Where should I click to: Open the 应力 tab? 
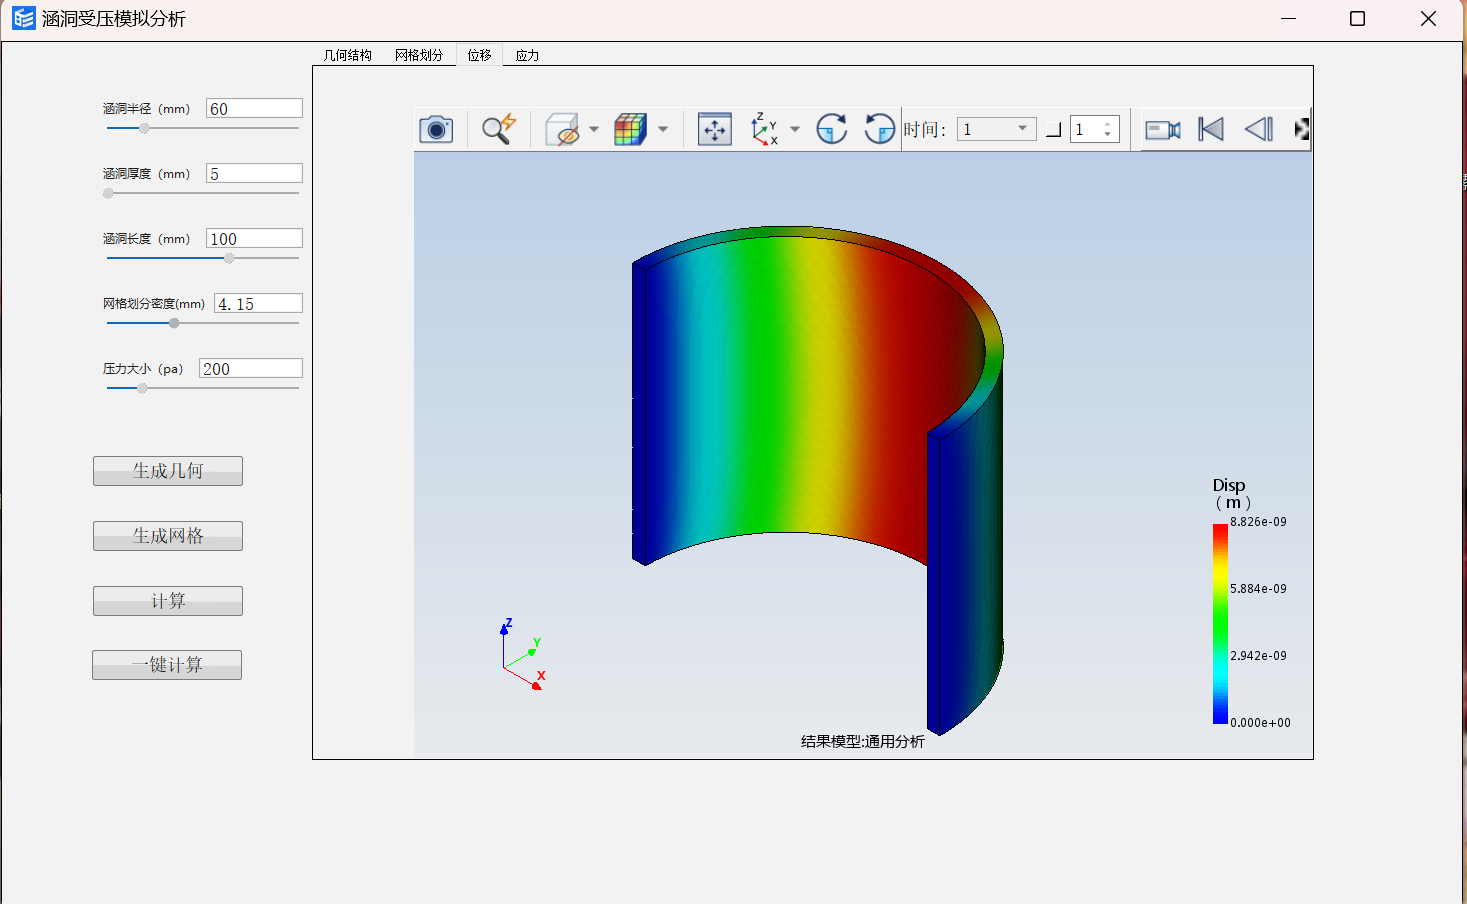(527, 55)
